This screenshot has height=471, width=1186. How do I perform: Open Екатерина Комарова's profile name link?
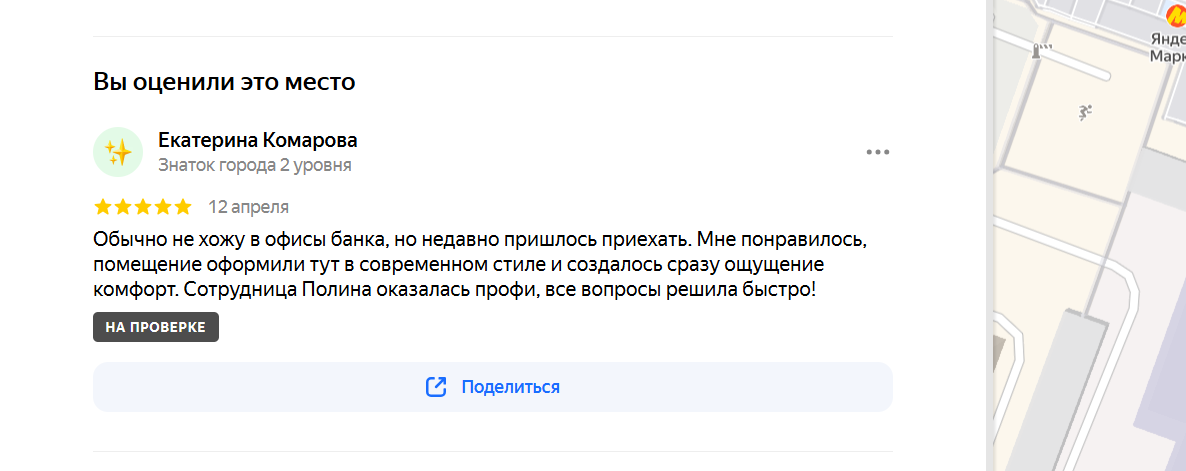point(258,140)
